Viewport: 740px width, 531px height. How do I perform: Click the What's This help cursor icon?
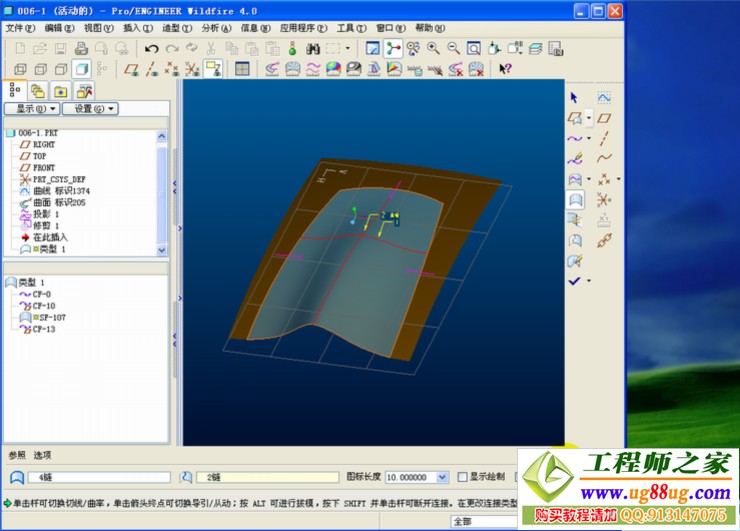pos(505,69)
